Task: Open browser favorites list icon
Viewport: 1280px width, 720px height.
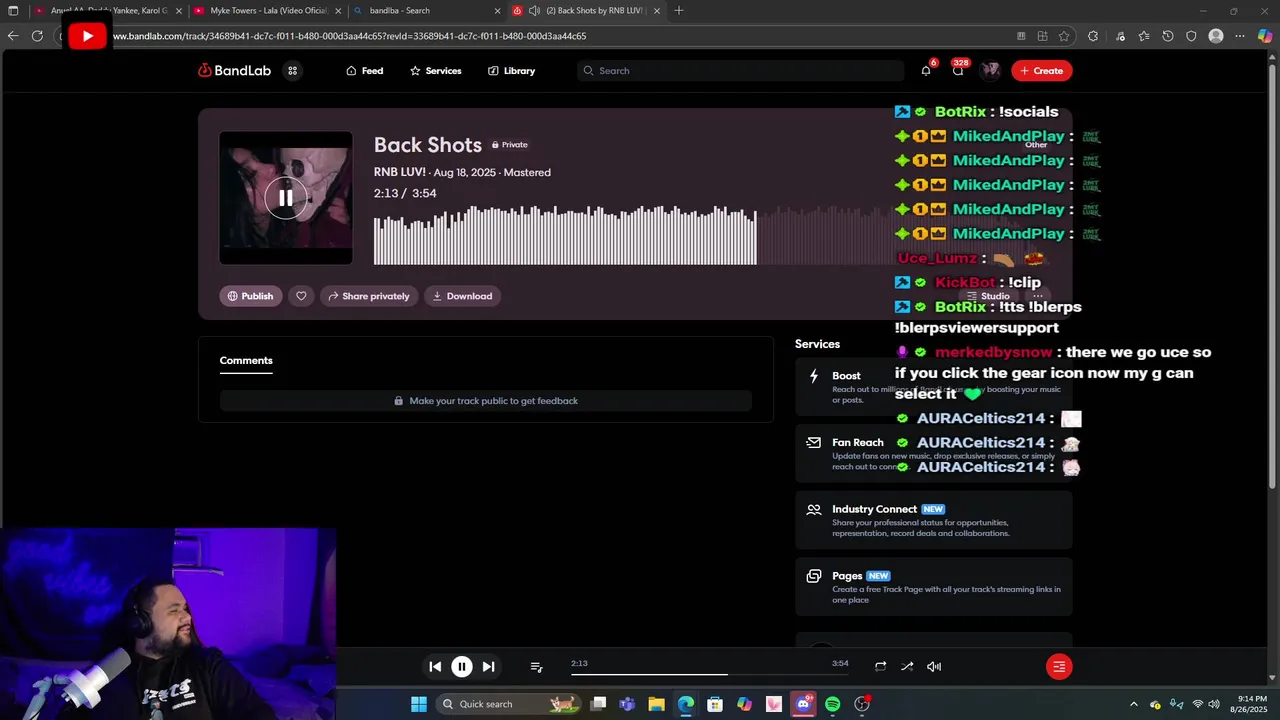Action: [x=1143, y=36]
